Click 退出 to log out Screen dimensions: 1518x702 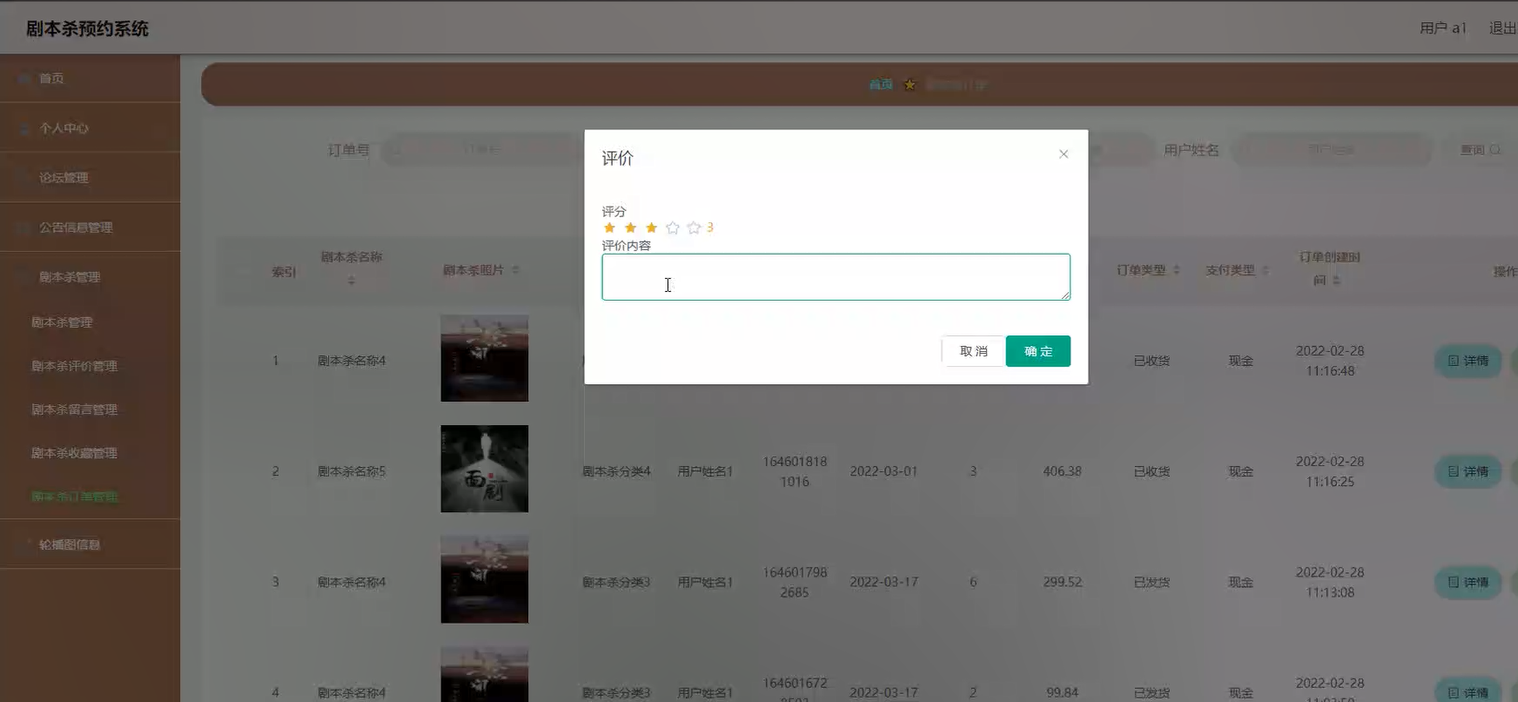coord(1502,28)
